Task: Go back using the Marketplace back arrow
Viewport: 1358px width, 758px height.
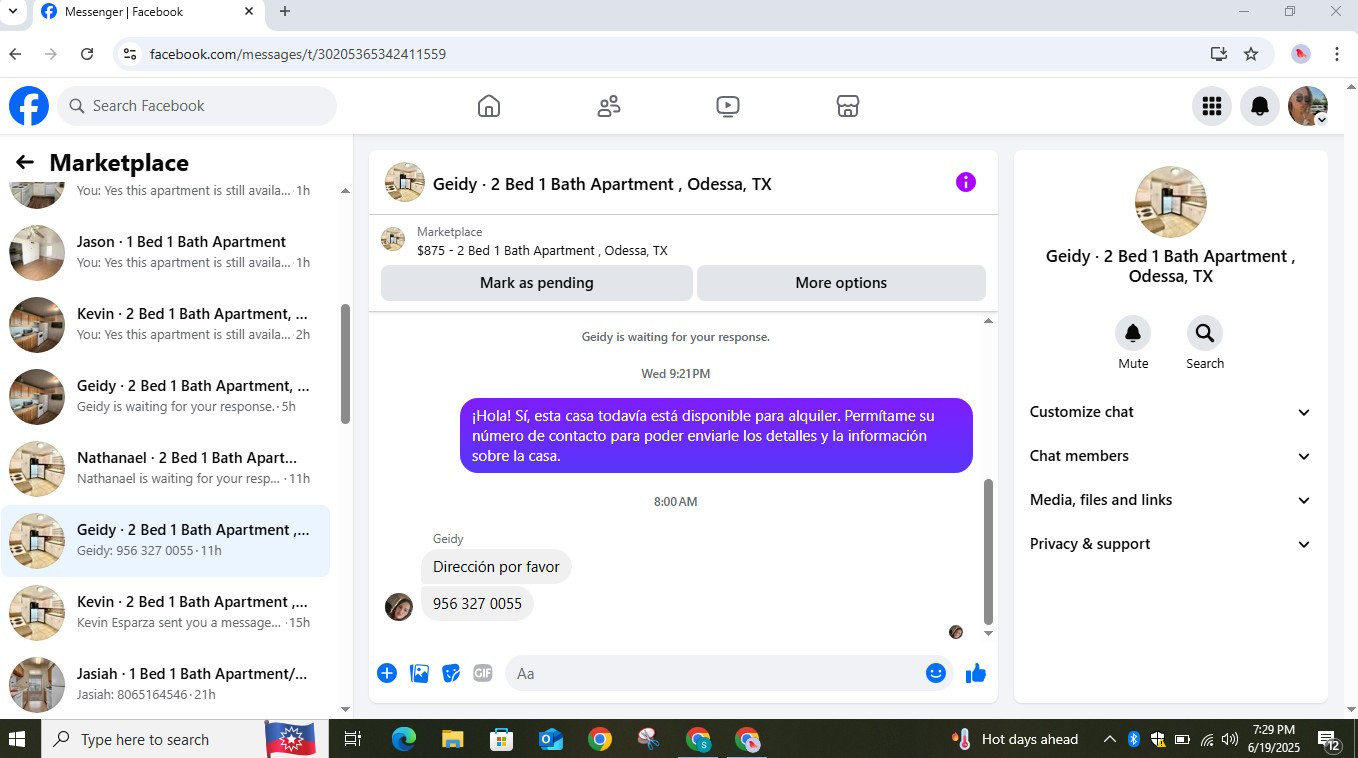Action: pyautogui.click(x=25, y=162)
